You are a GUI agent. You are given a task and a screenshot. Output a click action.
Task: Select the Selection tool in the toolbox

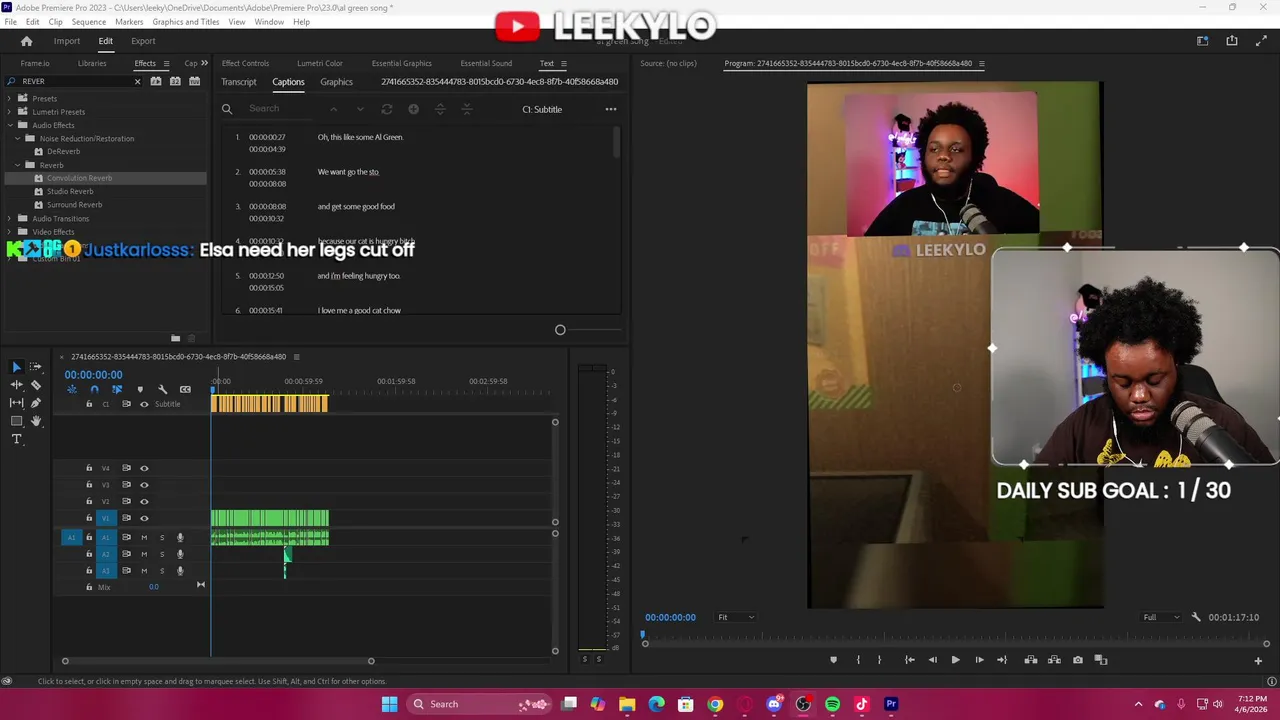coord(16,367)
